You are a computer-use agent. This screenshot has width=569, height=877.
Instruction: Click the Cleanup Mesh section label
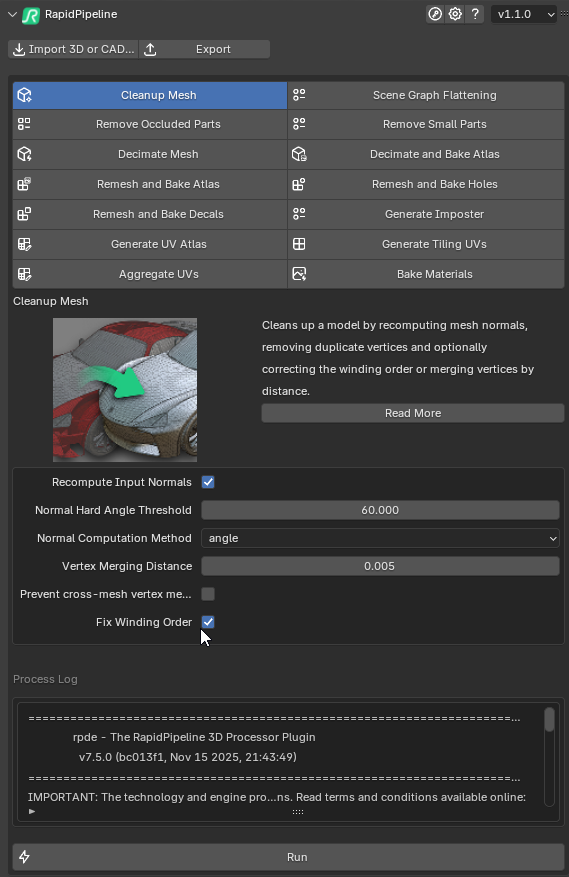51,301
